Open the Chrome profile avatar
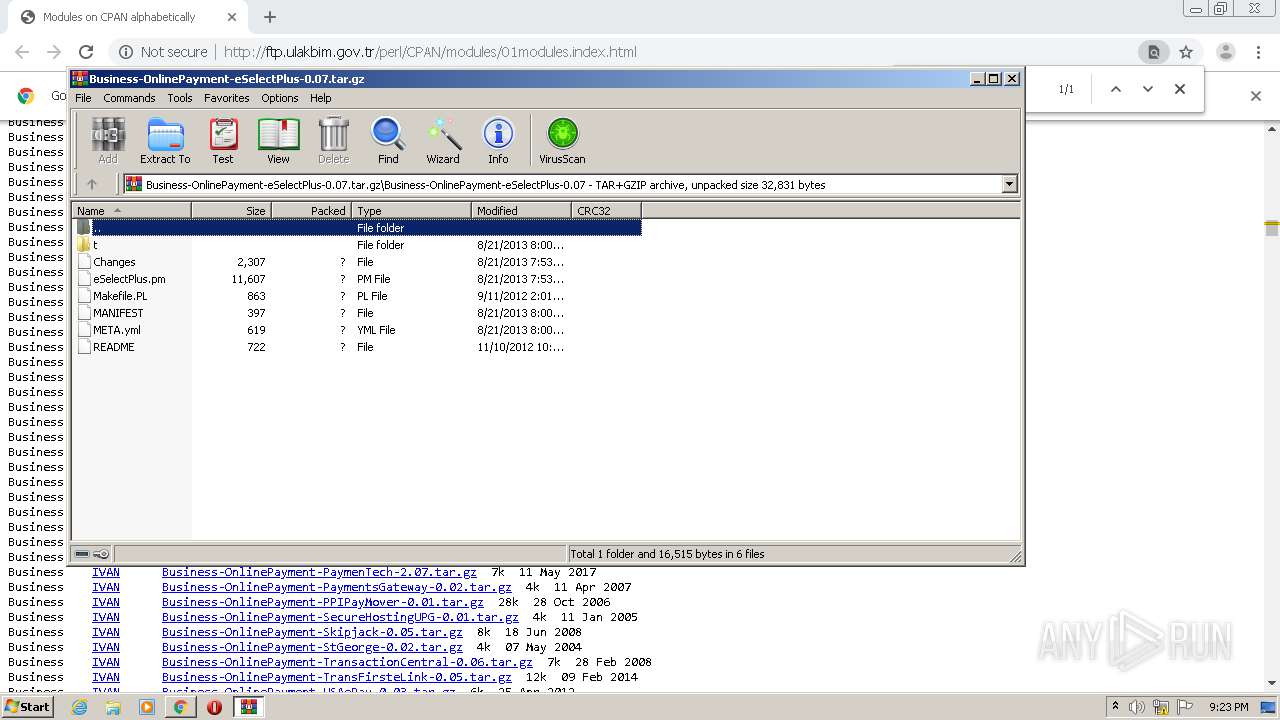 [1225, 52]
